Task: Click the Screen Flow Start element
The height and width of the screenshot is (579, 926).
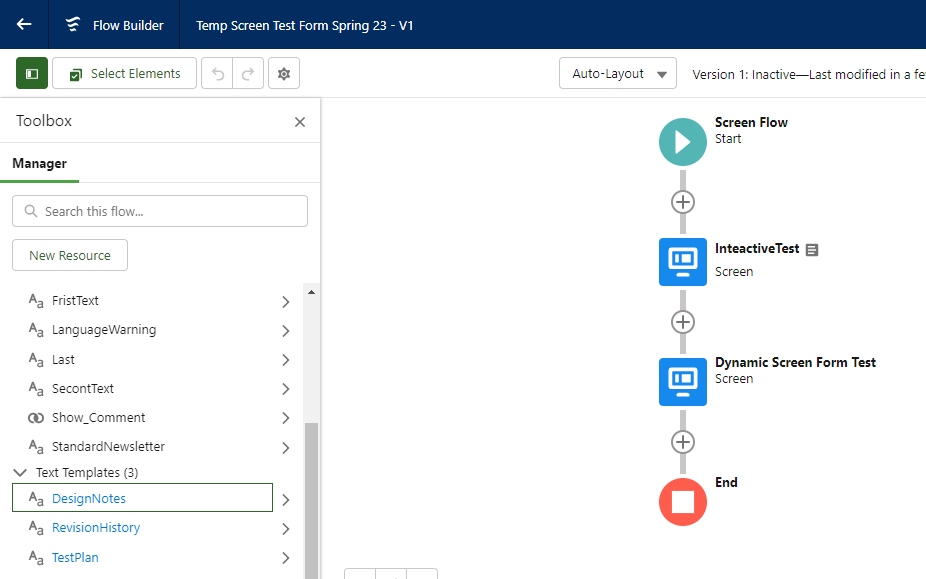Action: (683, 142)
